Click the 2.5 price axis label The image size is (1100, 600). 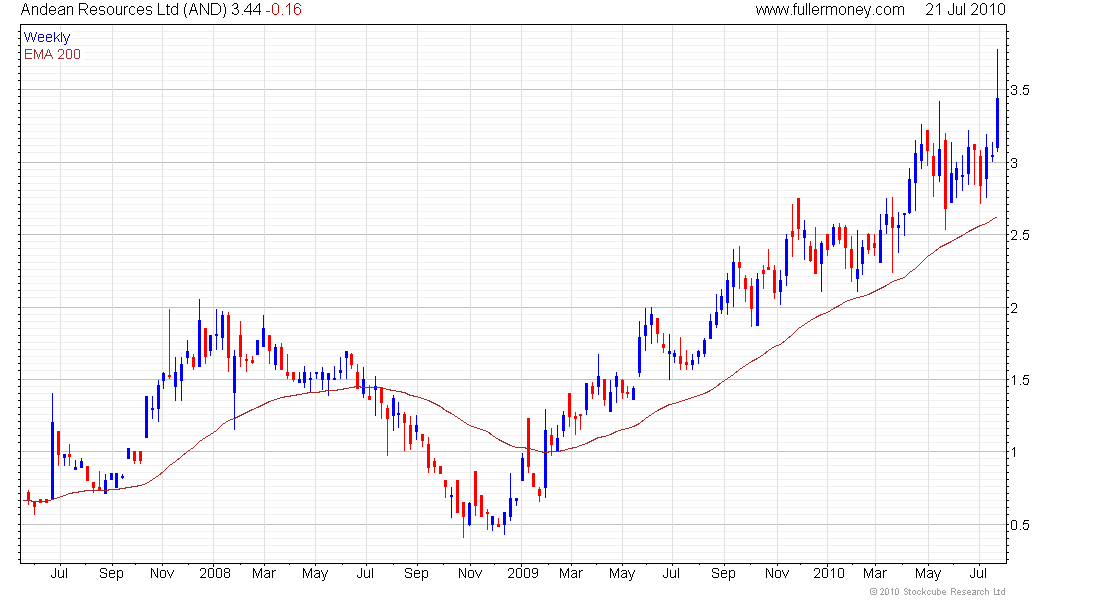(1019, 236)
